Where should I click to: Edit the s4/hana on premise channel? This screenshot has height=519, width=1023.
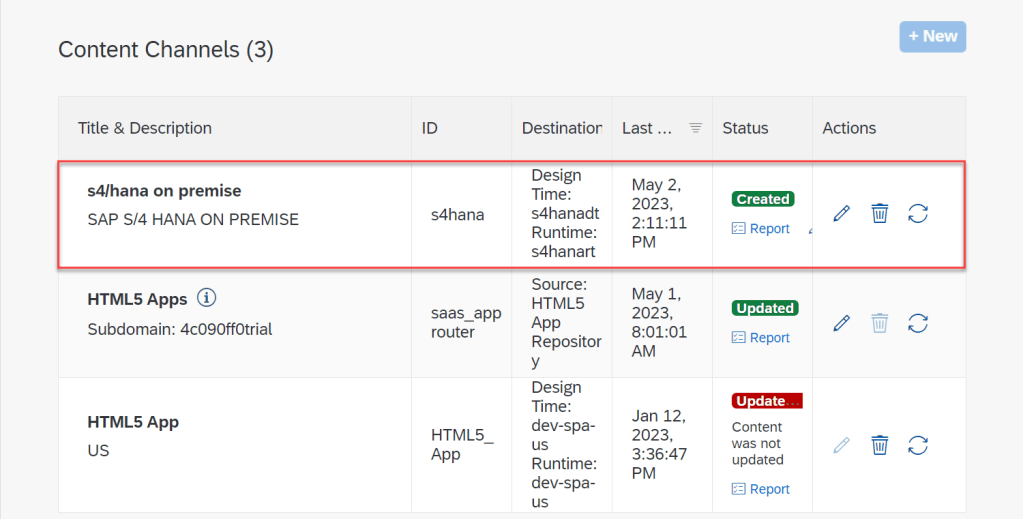pyautogui.click(x=841, y=213)
